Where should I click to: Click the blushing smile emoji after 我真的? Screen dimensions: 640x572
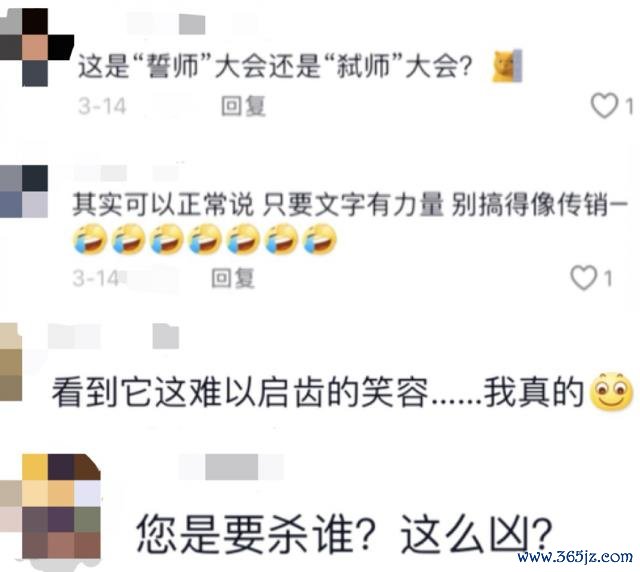pos(612,391)
